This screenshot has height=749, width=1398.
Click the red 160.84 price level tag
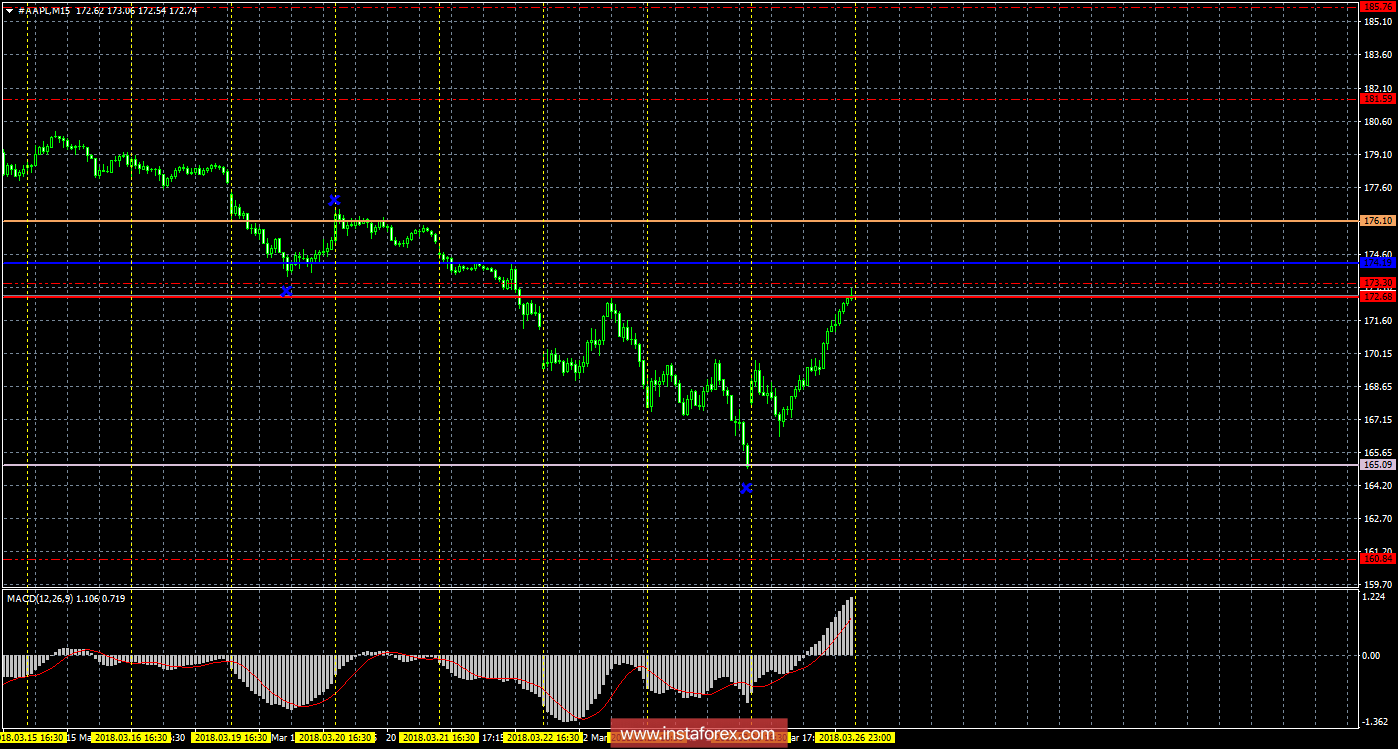[1378, 559]
